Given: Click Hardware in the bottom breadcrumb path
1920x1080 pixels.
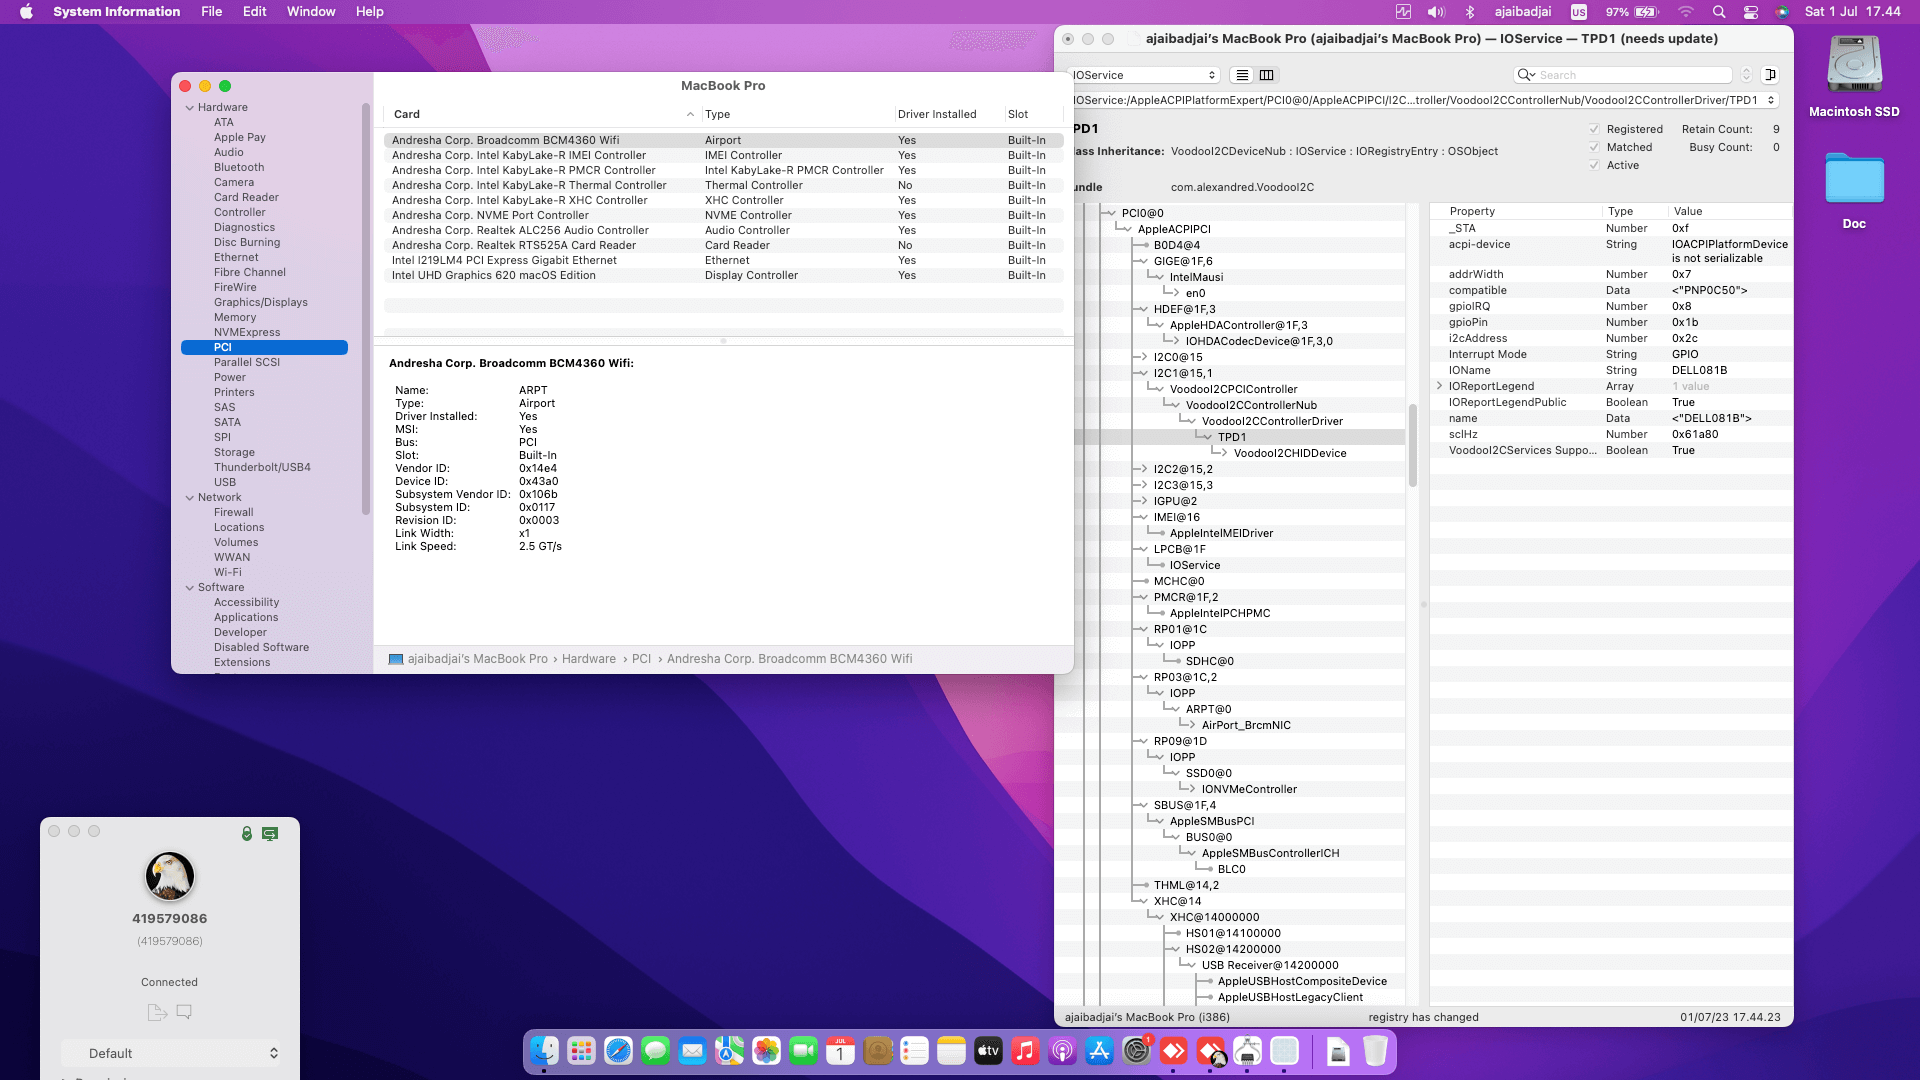Looking at the screenshot, I should pyautogui.click(x=588, y=659).
